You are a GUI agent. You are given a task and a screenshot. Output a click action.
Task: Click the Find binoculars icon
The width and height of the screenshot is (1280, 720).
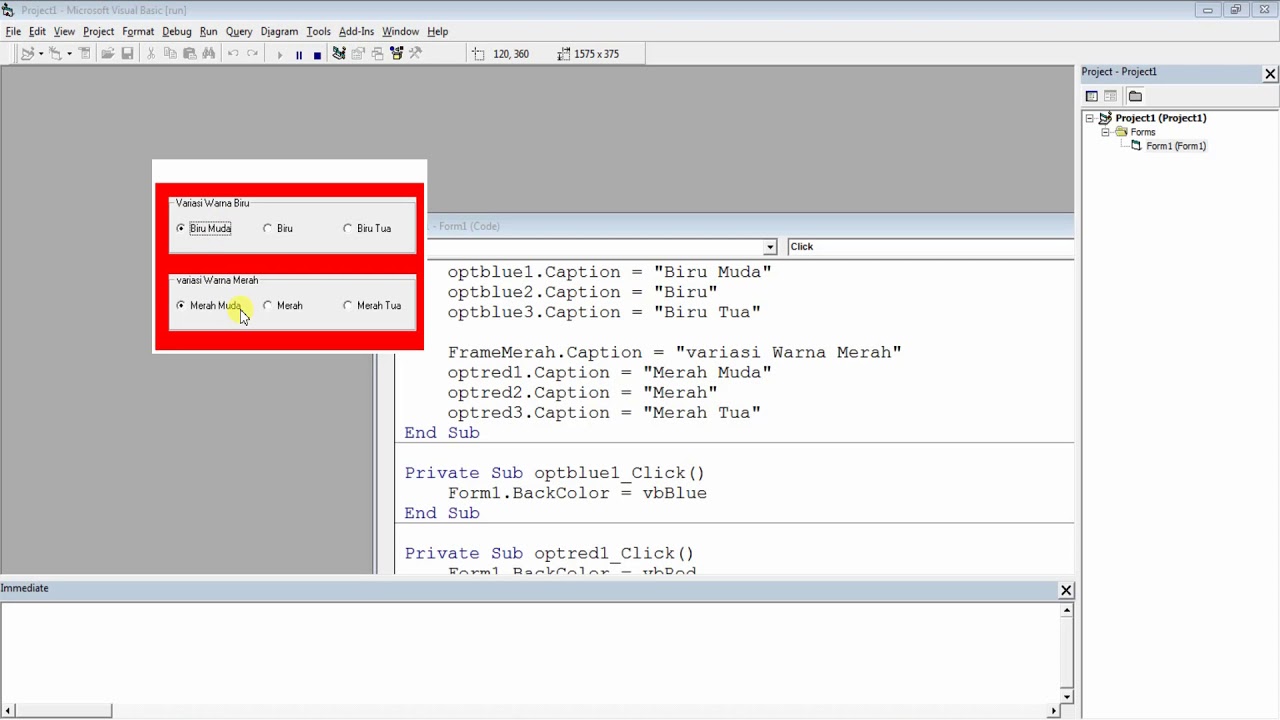209,54
